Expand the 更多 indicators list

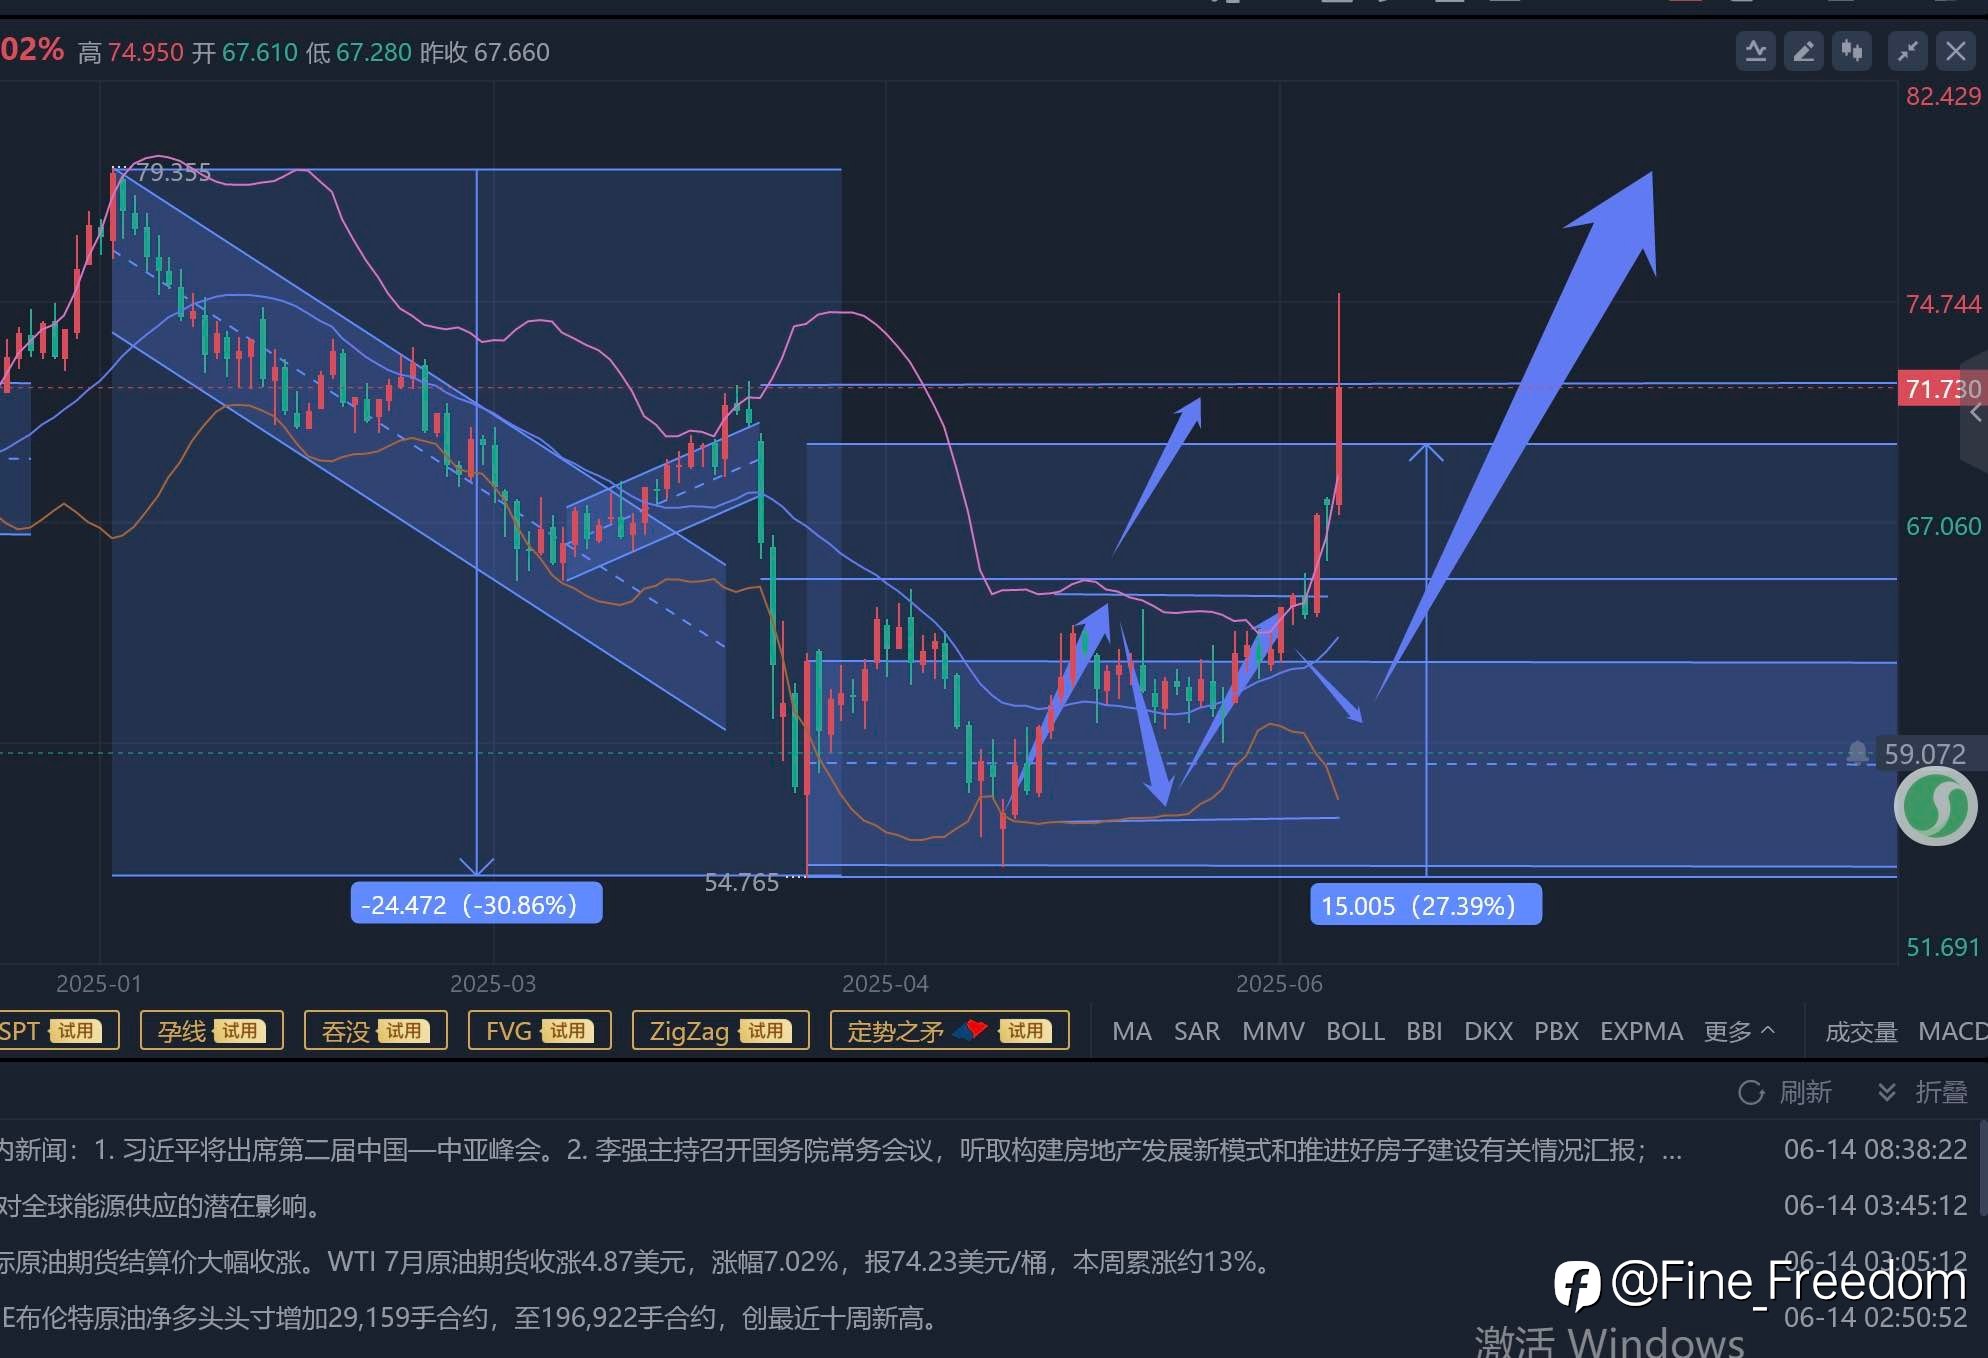(1739, 1031)
